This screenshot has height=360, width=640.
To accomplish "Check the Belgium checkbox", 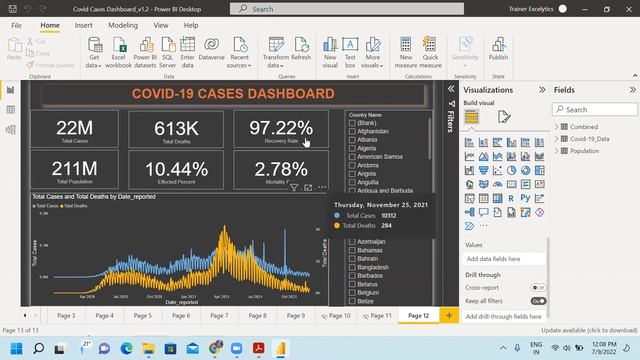I will pos(352,293).
